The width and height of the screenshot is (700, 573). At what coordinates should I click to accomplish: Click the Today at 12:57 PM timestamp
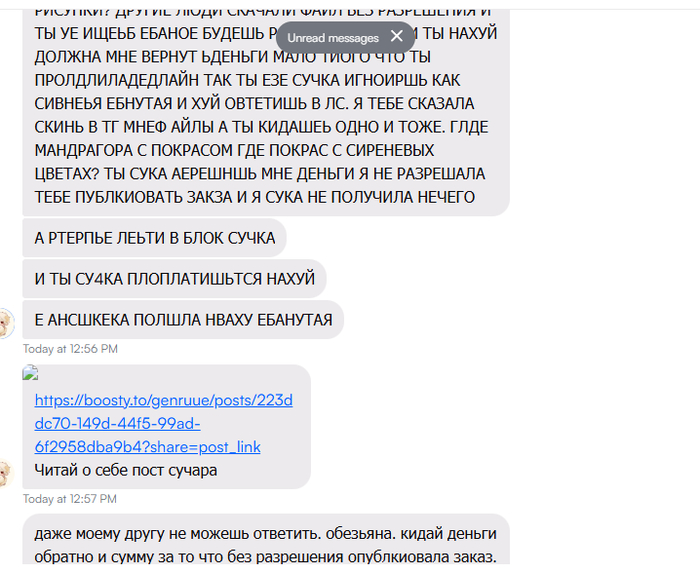tap(70, 499)
